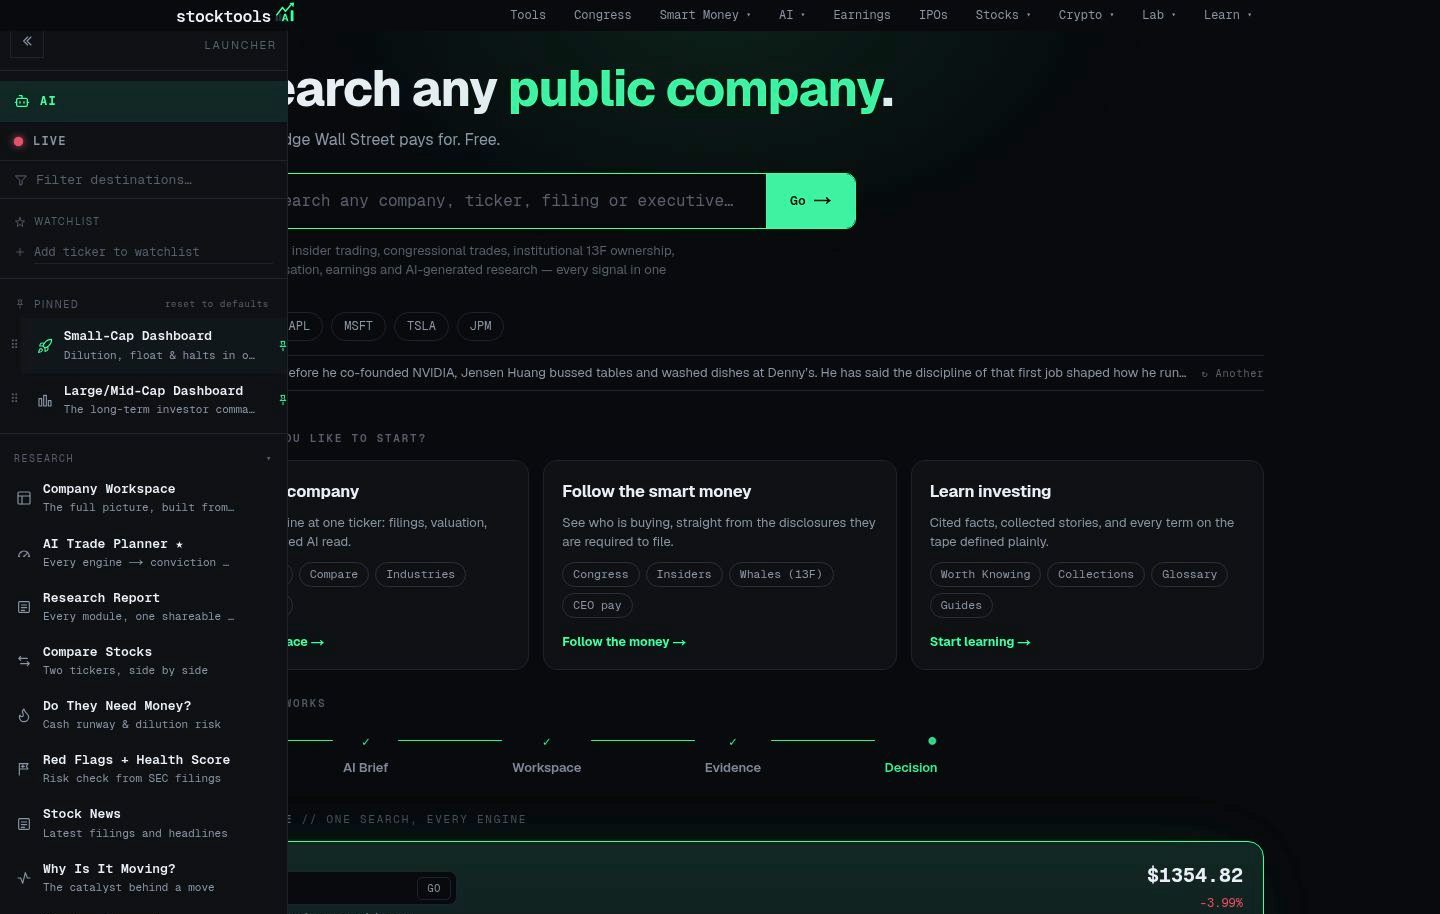Click the Stock News newspaper icon
Image resolution: width=1440 pixels, height=914 pixels.
tap(24, 824)
